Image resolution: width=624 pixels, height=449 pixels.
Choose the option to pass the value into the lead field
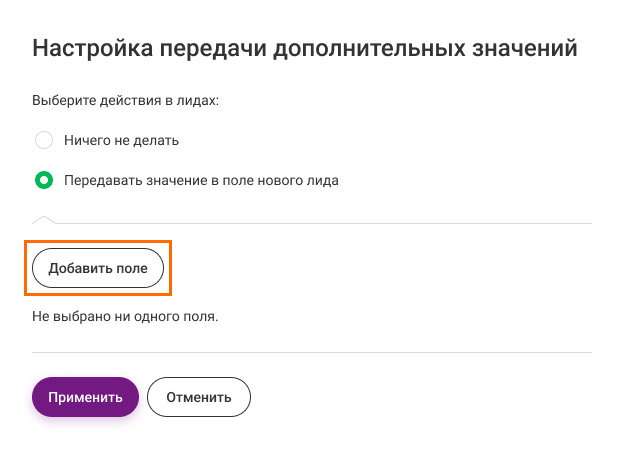[44, 180]
